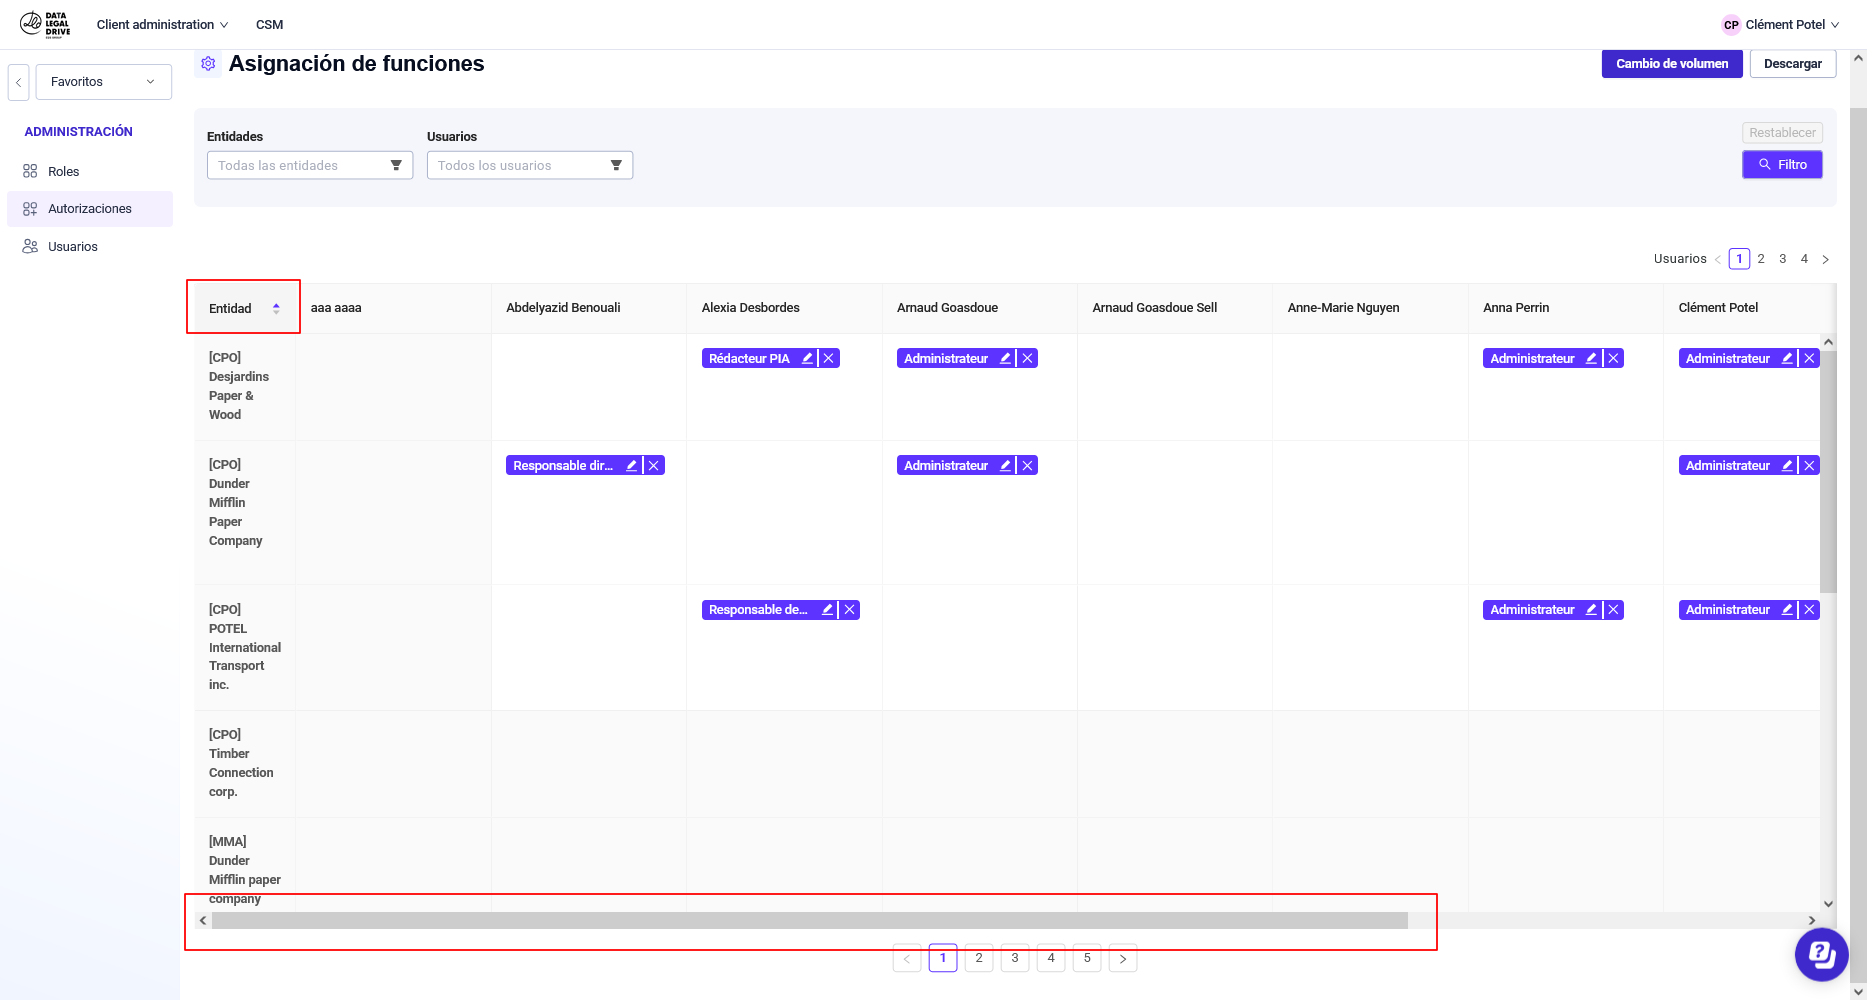Go to next entities page arrow
The height and width of the screenshot is (1000, 1867).
point(1123,958)
